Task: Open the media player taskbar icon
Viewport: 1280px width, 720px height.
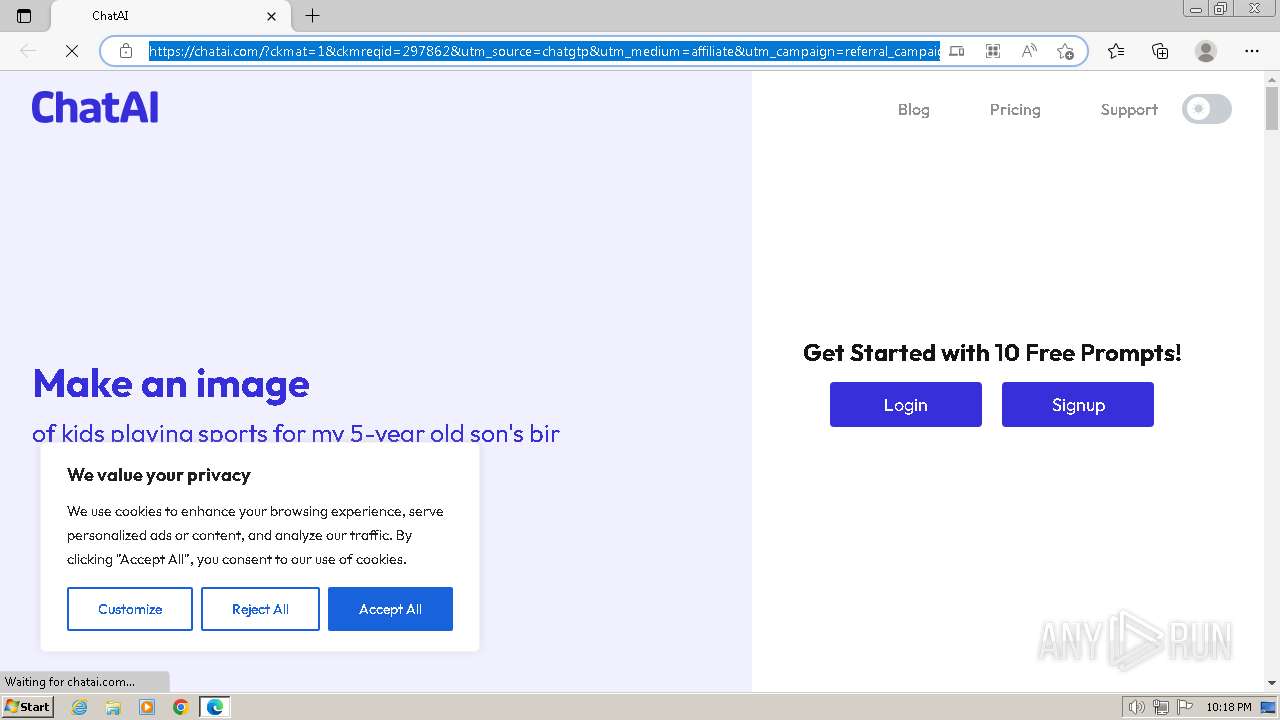Action: click(147, 707)
